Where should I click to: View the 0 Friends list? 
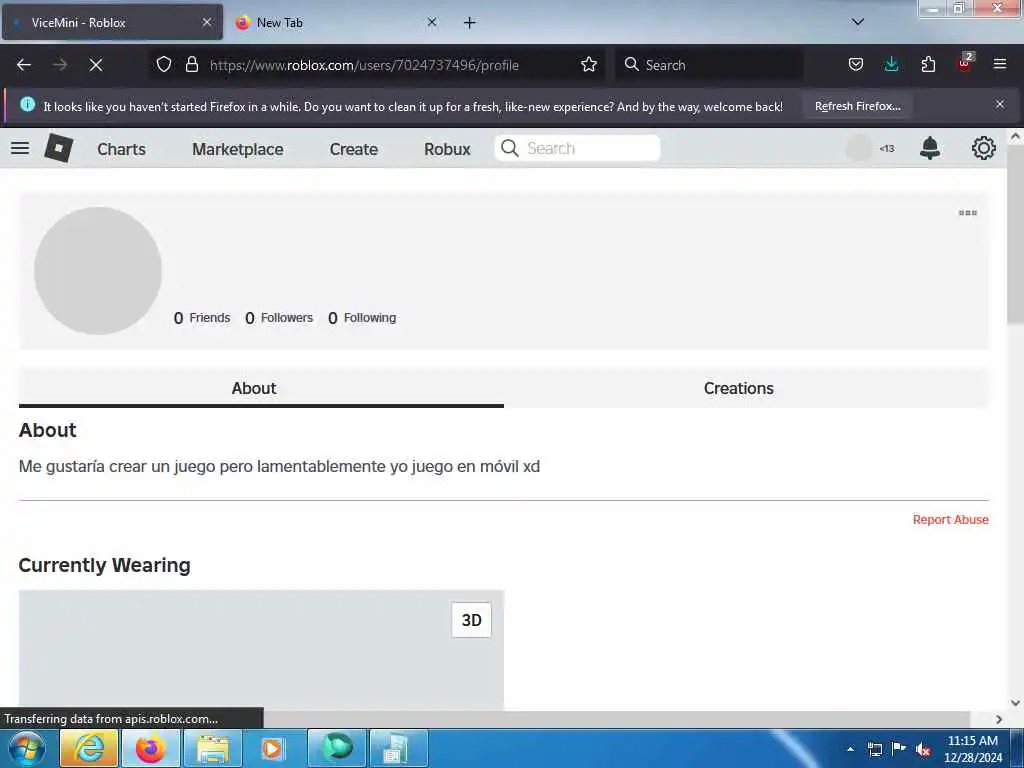202,318
